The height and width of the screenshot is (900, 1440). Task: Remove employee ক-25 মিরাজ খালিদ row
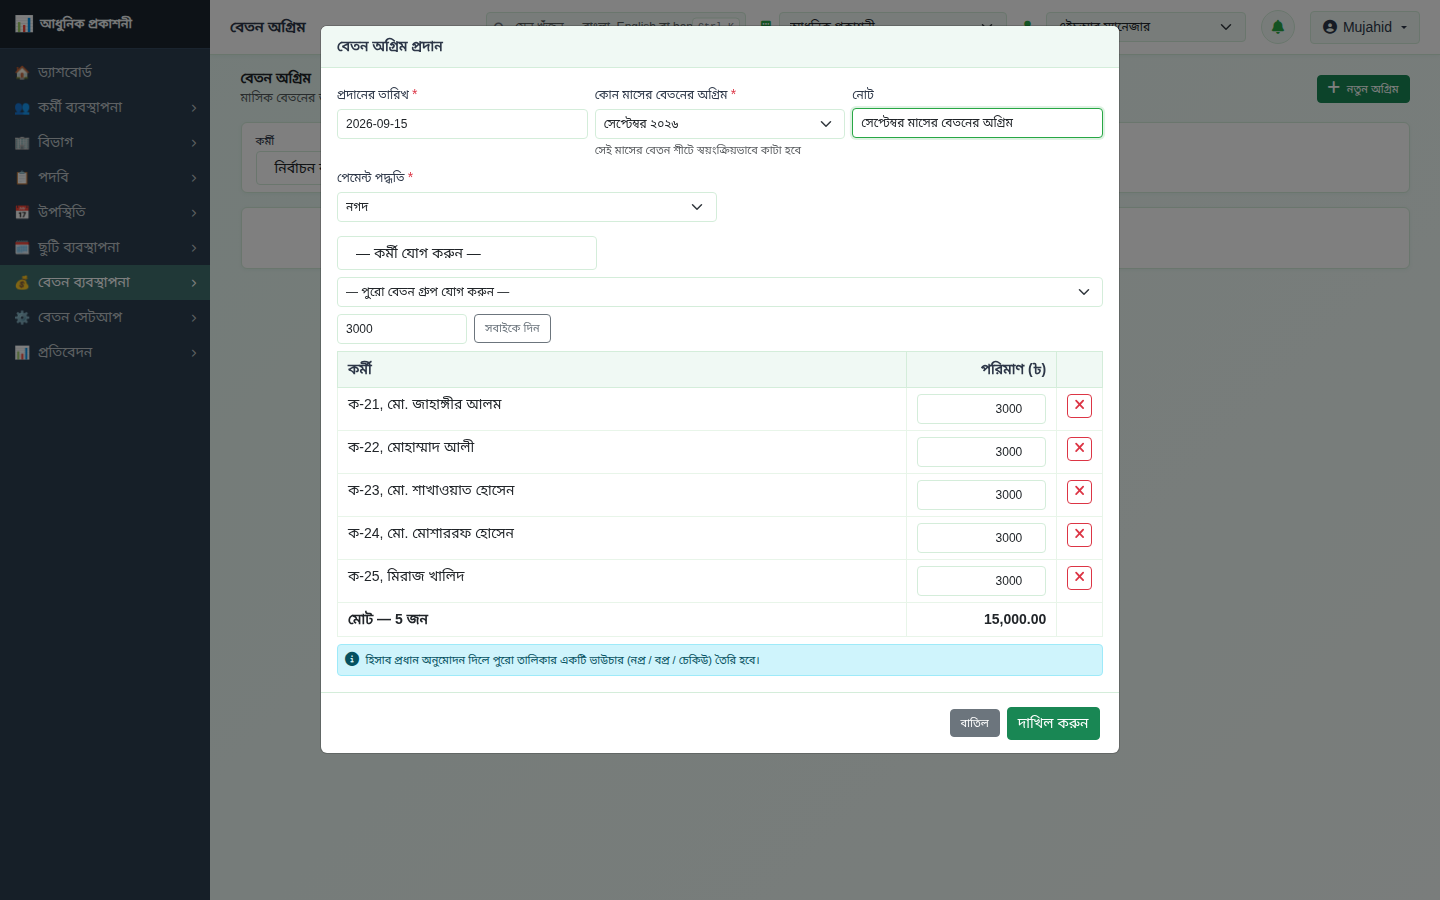pos(1079,578)
